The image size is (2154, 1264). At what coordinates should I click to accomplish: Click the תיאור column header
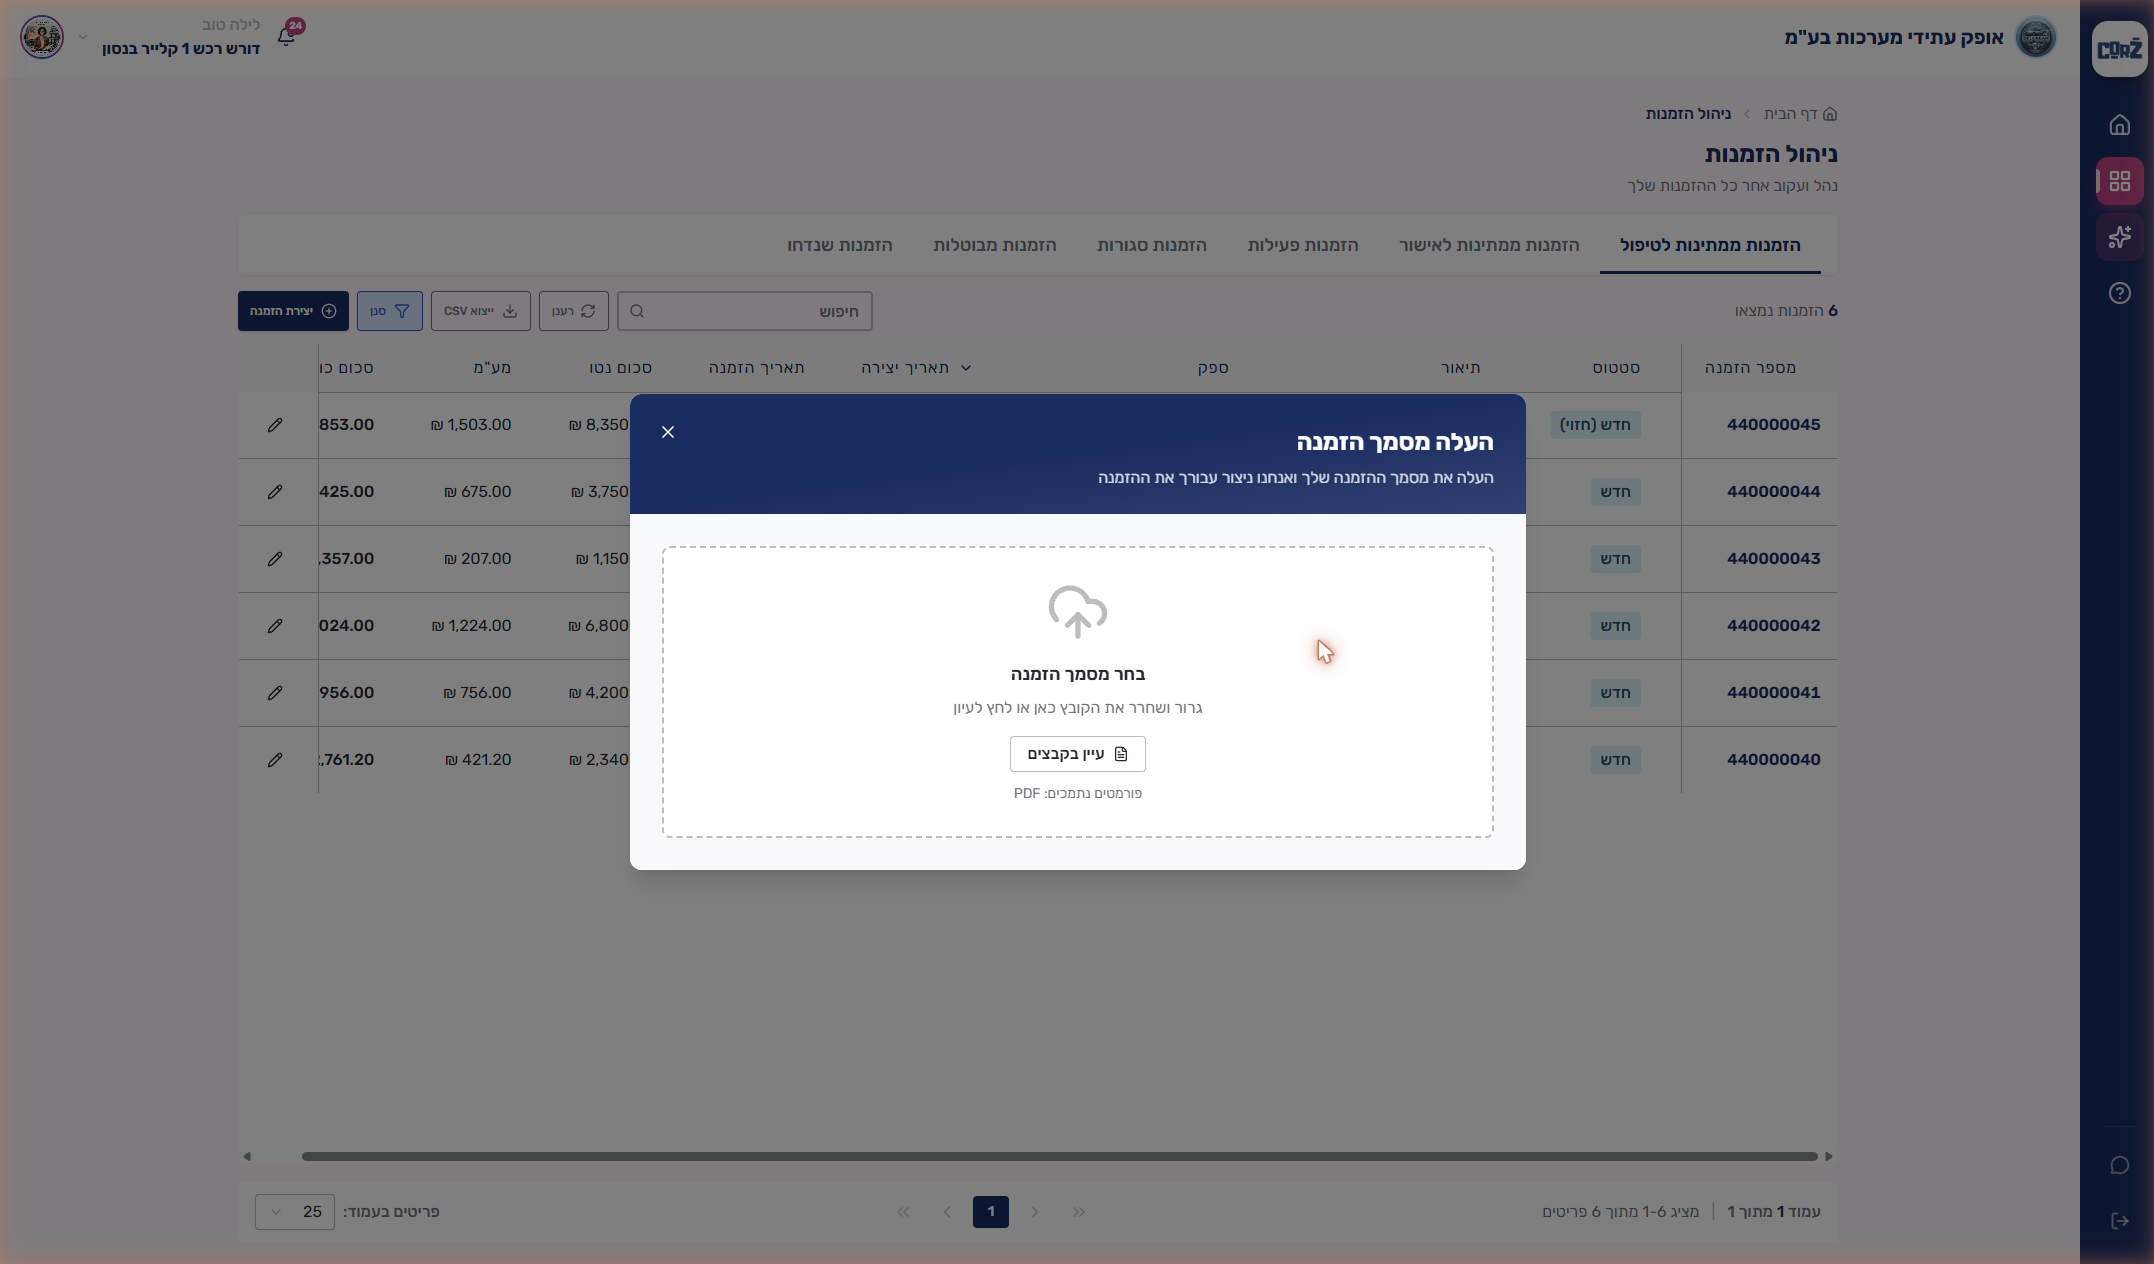pyautogui.click(x=1460, y=368)
